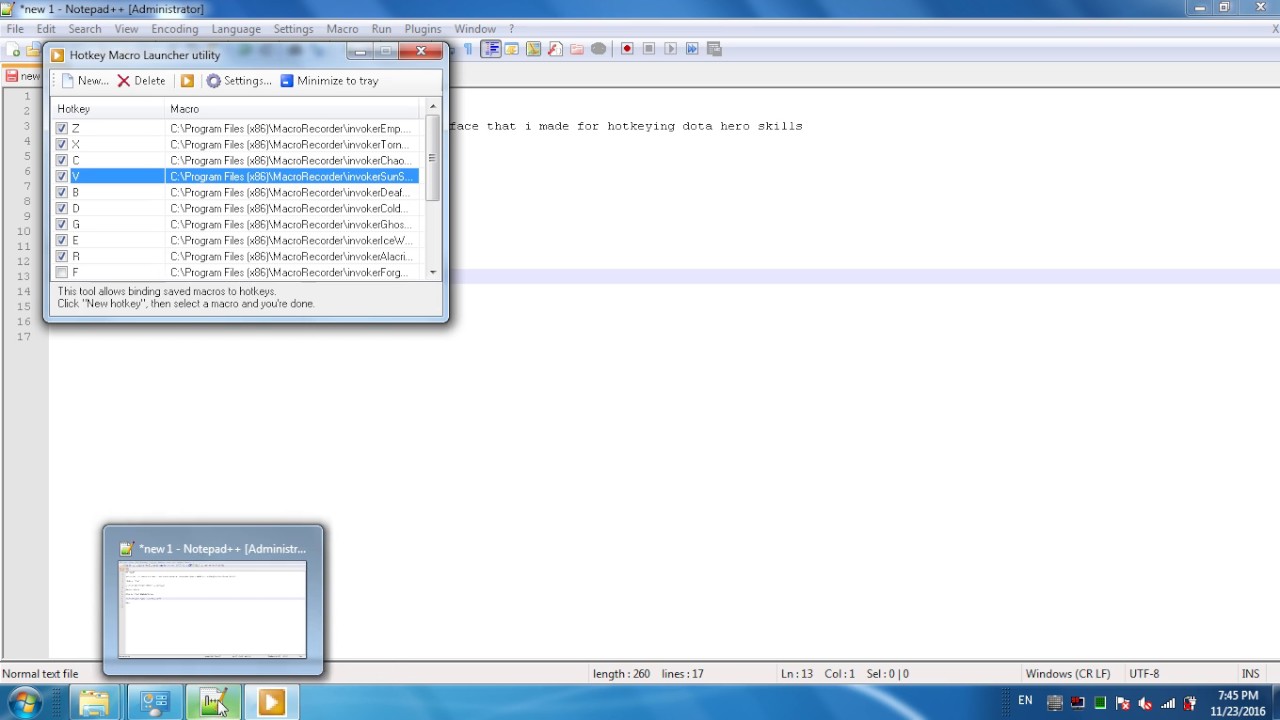Uncheck the X hotkey checkbox
Viewport: 1280px width, 720px height.
62,145
